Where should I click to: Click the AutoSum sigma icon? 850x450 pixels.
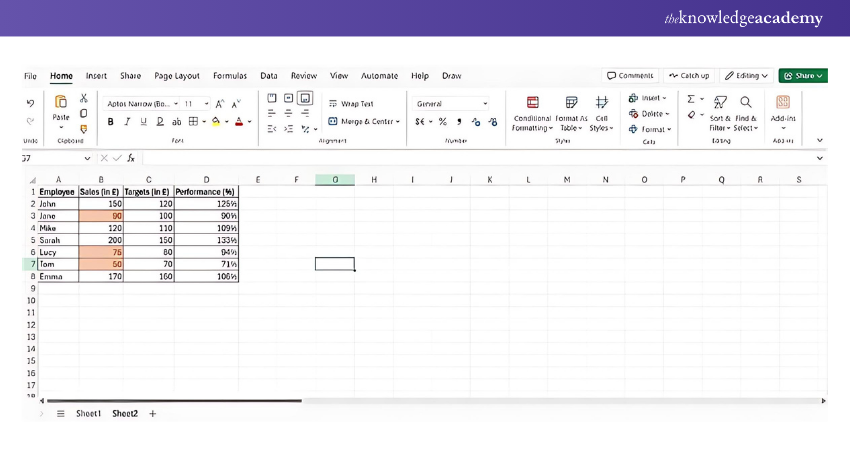pos(690,99)
